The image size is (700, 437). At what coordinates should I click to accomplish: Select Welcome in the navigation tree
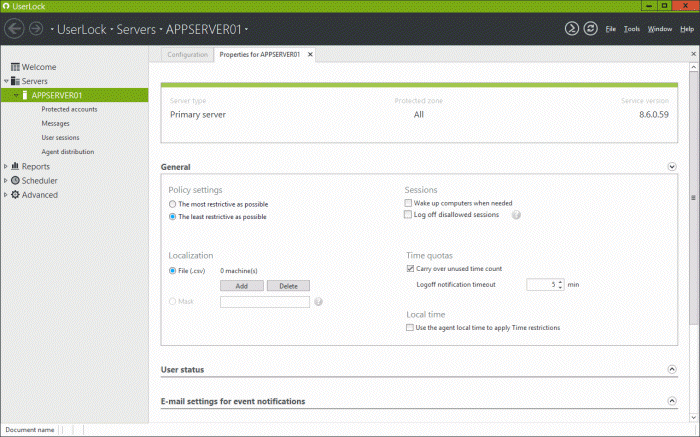tap(39, 67)
